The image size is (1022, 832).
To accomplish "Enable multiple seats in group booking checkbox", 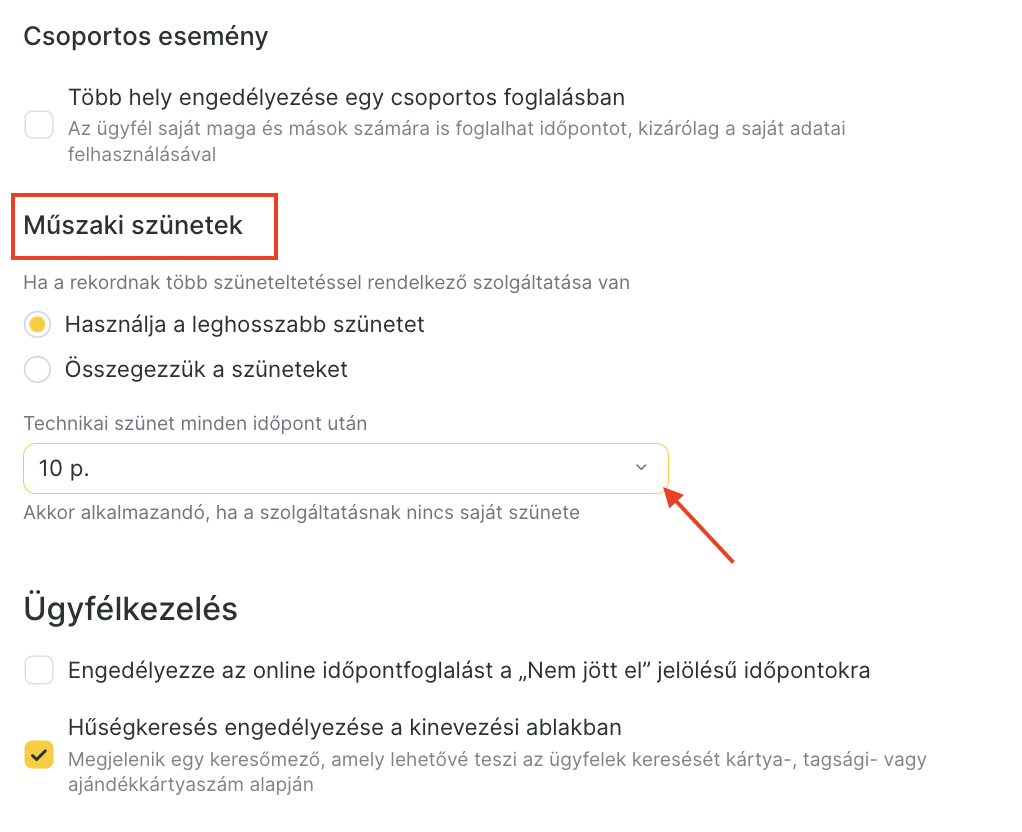I will pyautogui.click(x=39, y=125).
